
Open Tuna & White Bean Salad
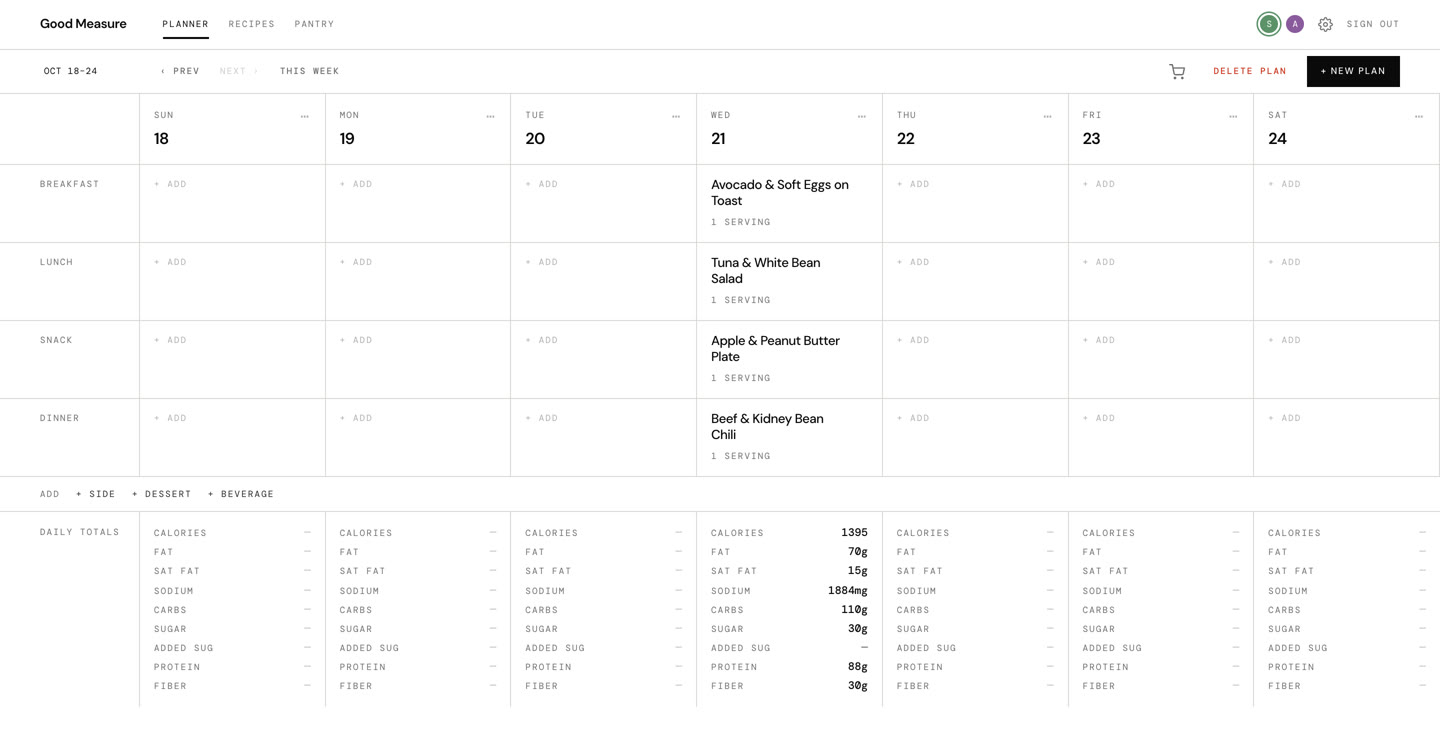(766, 271)
